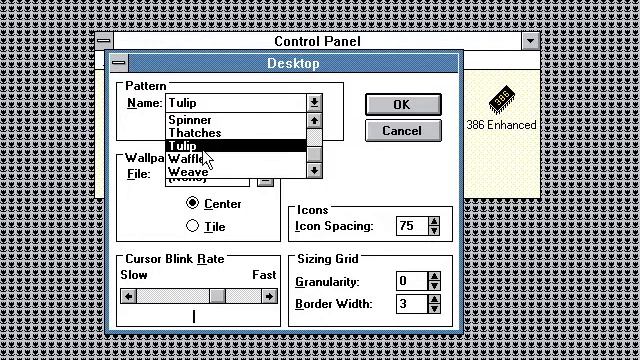Screen dimensions: 640x360
Task: Decrease Border Width with the down arrow
Action: point(434,309)
